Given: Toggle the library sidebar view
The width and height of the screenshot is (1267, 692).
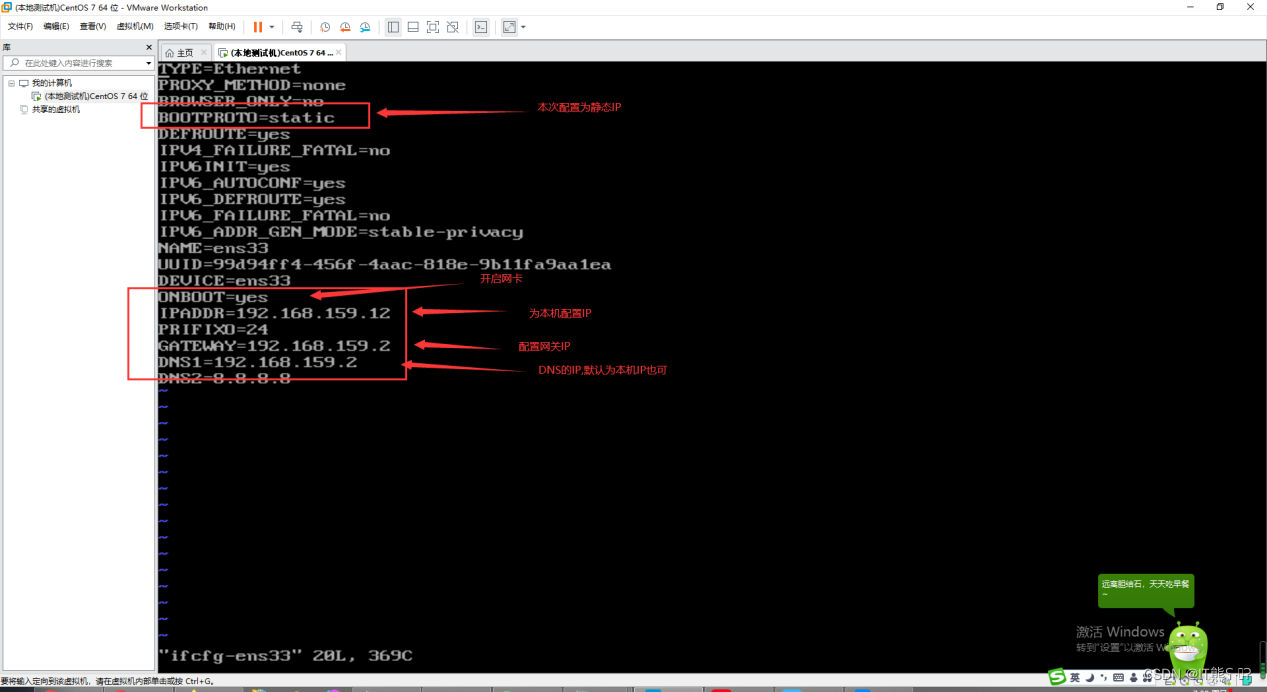Looking at the screenshot, I should click(393, 27).
